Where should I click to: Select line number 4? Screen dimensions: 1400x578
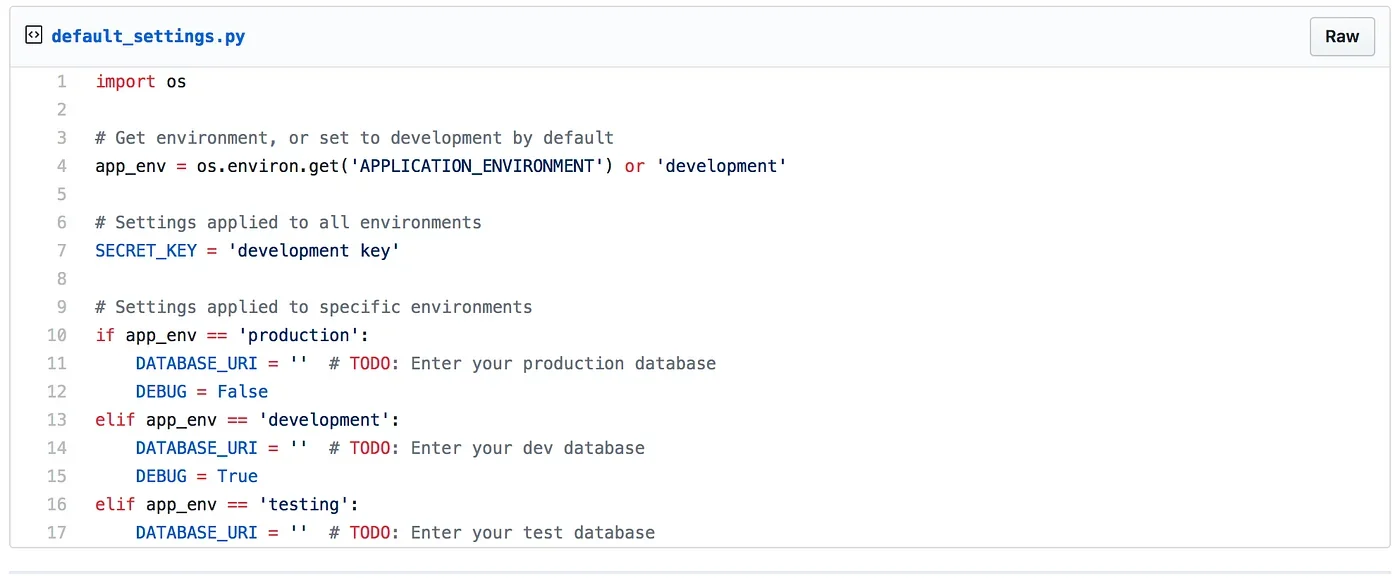62,166
